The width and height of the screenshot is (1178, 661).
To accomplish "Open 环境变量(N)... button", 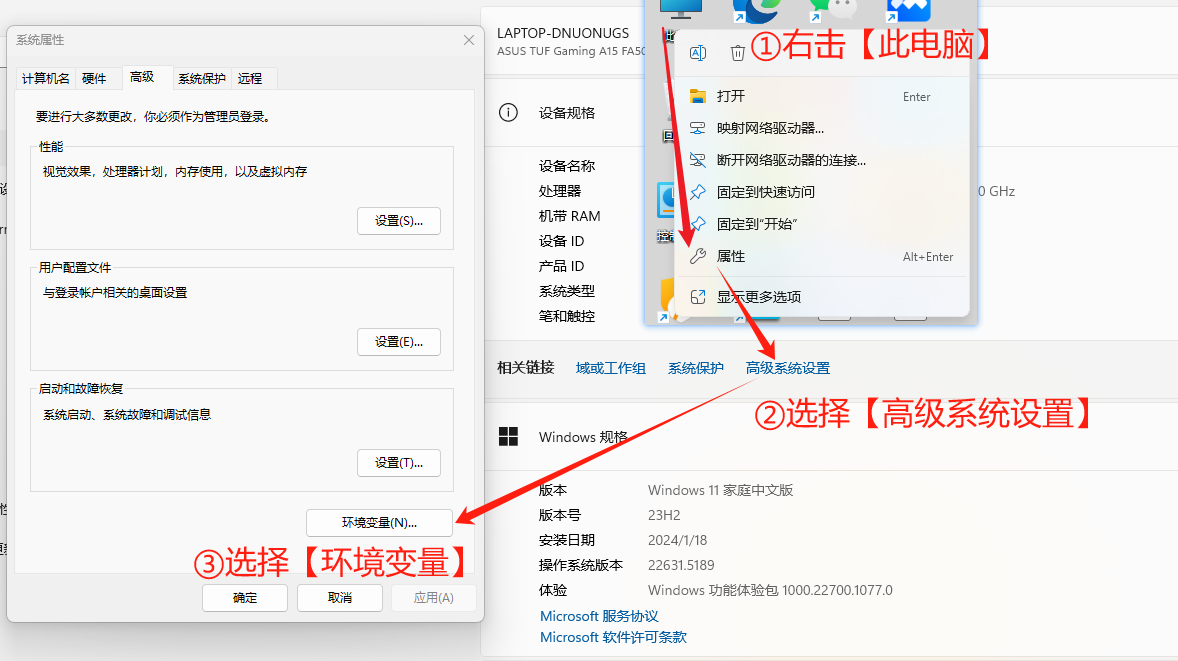I will point(379,523).
